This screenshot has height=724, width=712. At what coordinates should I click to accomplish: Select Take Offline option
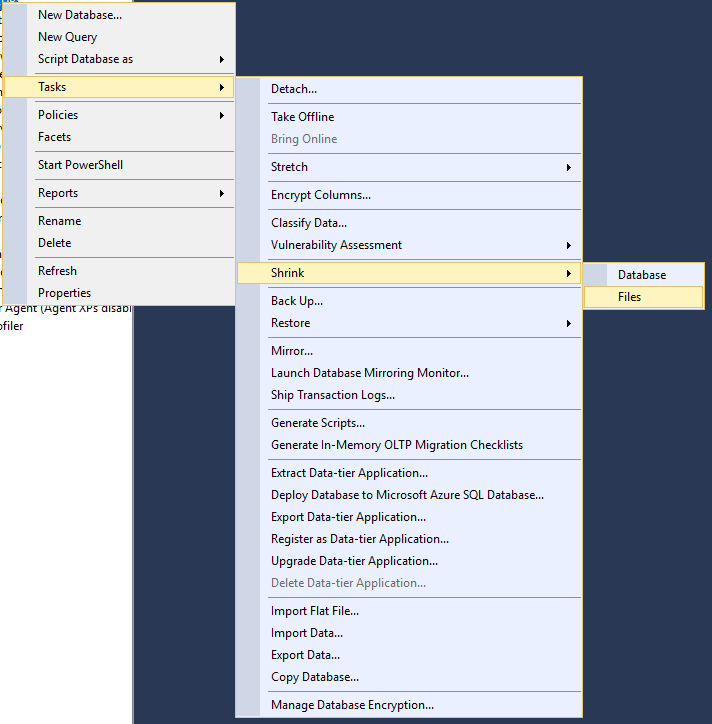click(x=302, y=117)
